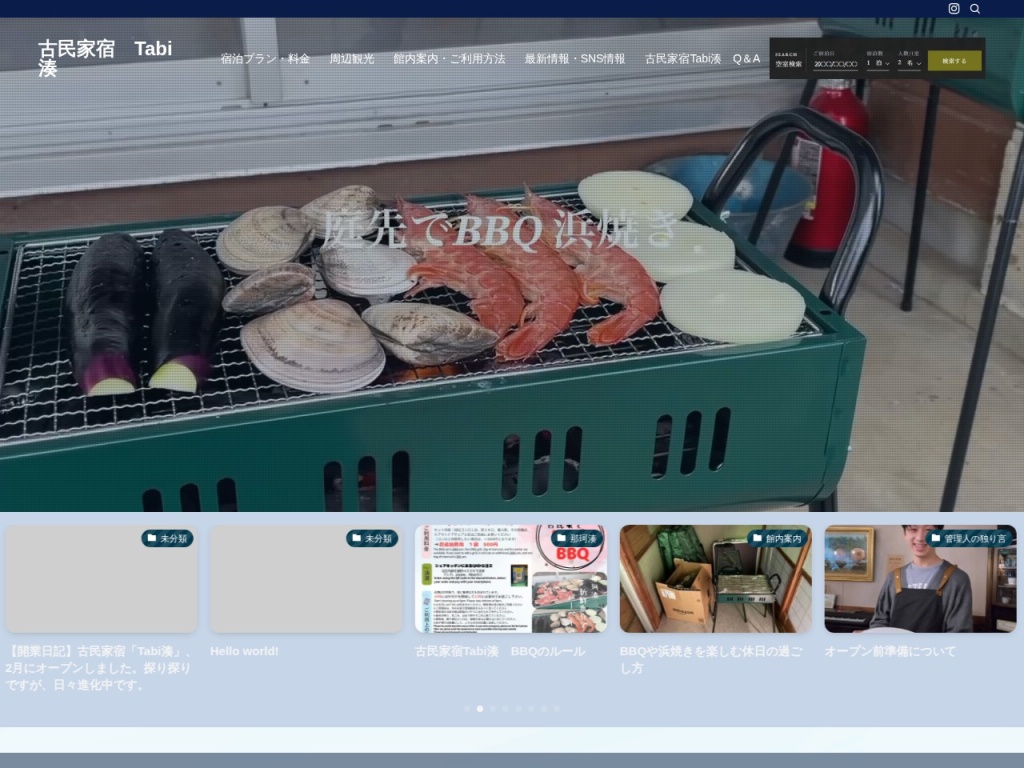The height and width of the screenshot is (768, 1024).
Task: Open the ご宿泊日 date picker field
Action: [835, 63]
